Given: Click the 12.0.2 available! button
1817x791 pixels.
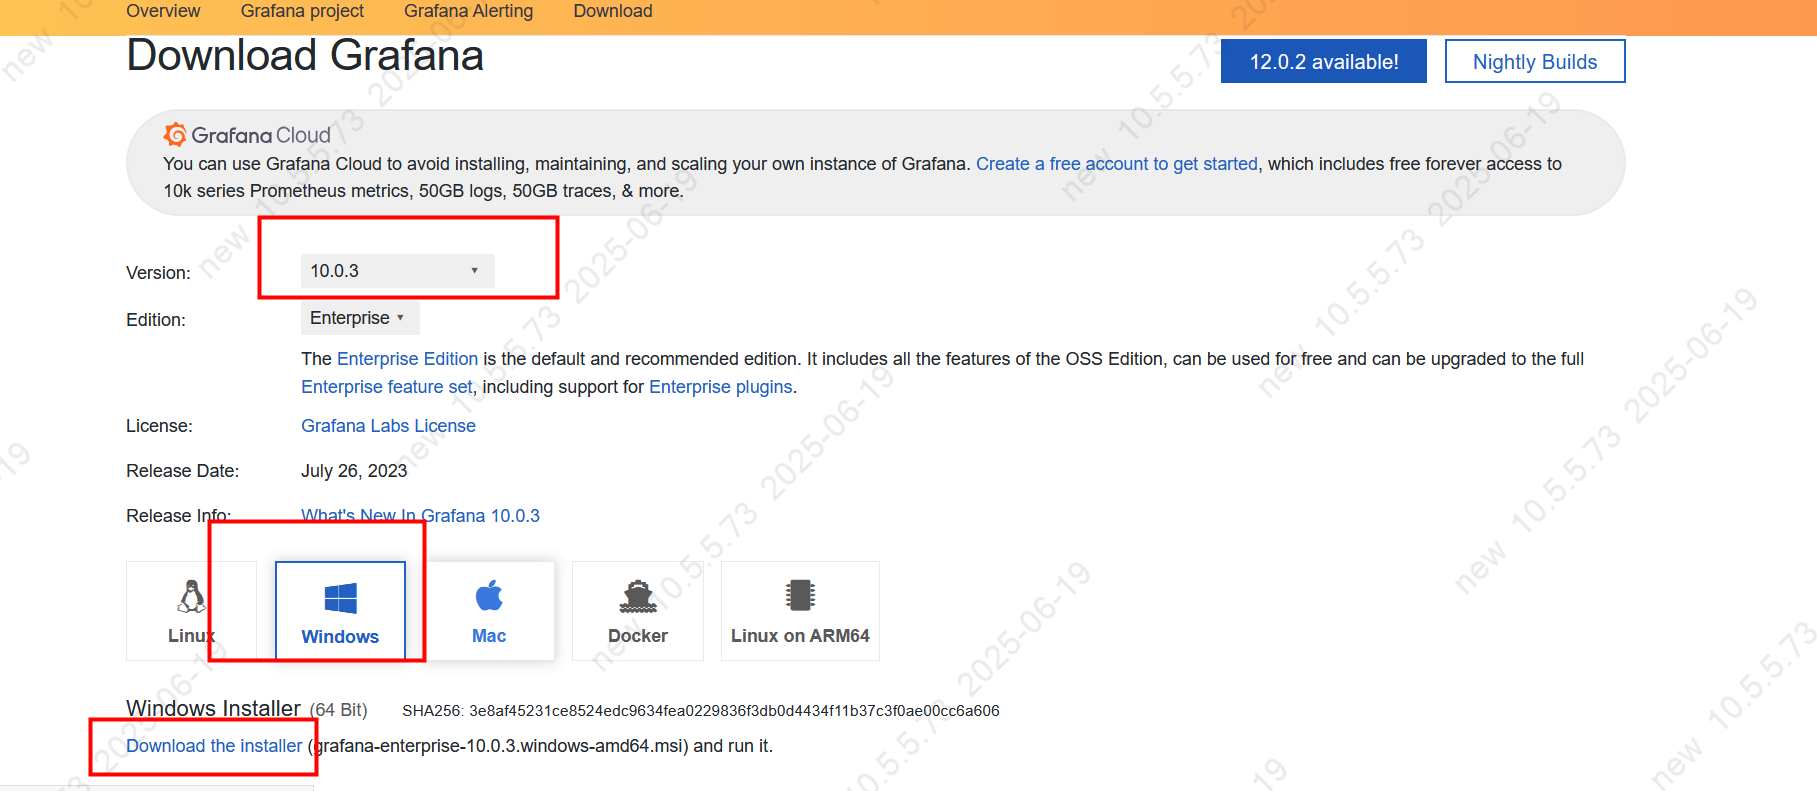Looking at the screenshot, I should 1324,62.
